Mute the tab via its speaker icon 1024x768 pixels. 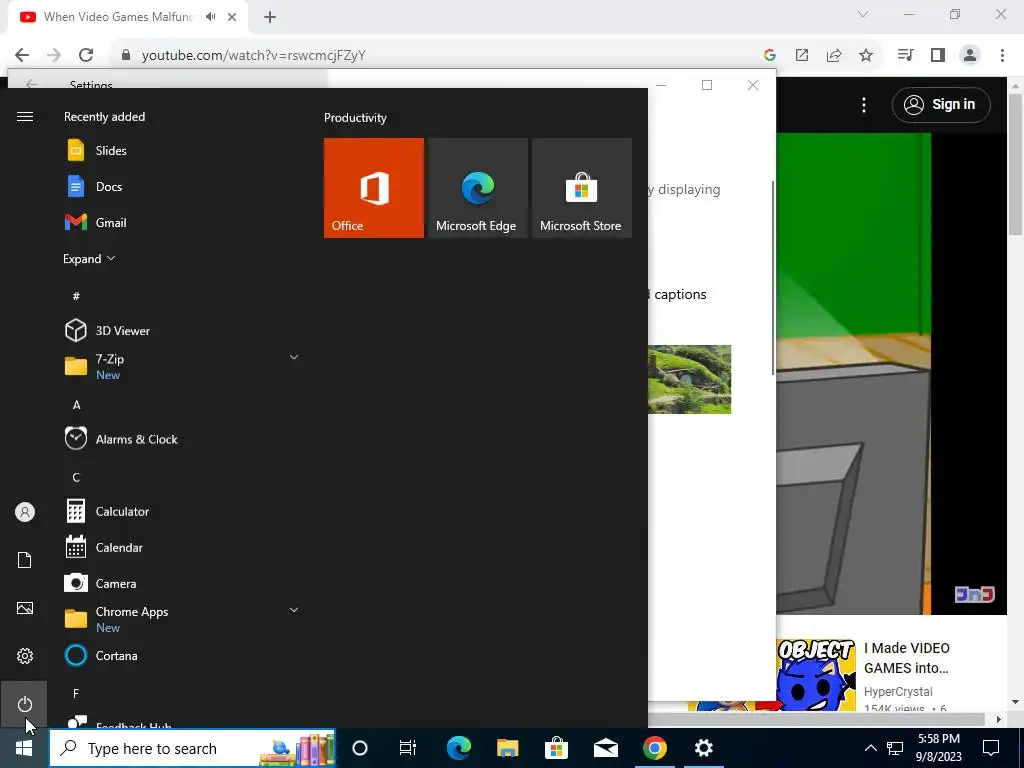click(x=210, y=17)
